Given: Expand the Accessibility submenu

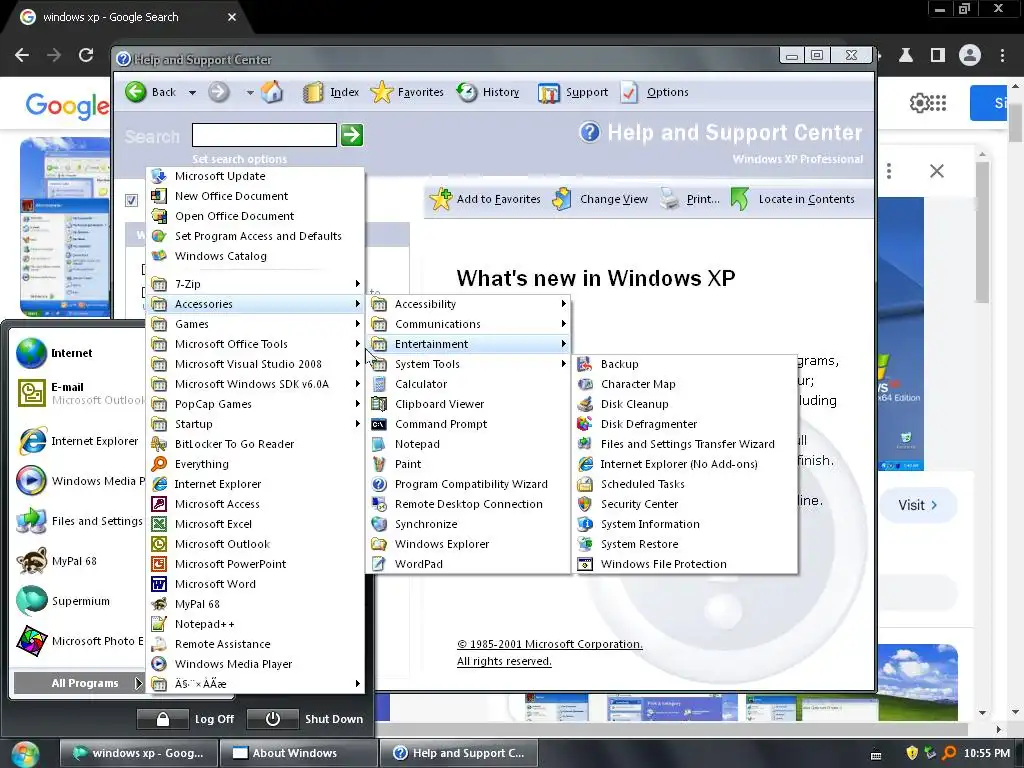Looking at the screenshot, I should (x=468, y=304).
